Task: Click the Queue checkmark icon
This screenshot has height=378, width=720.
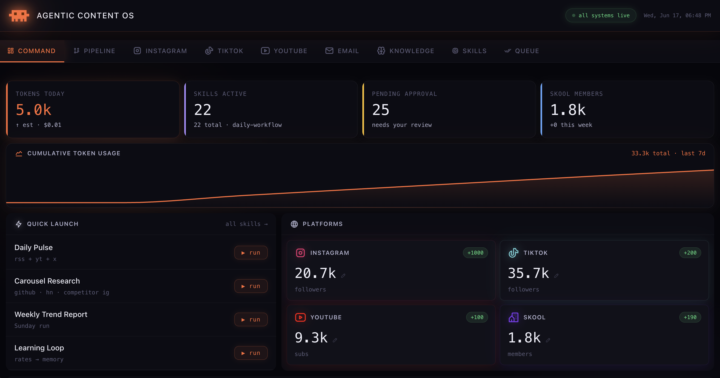Action: click(507, 51)
